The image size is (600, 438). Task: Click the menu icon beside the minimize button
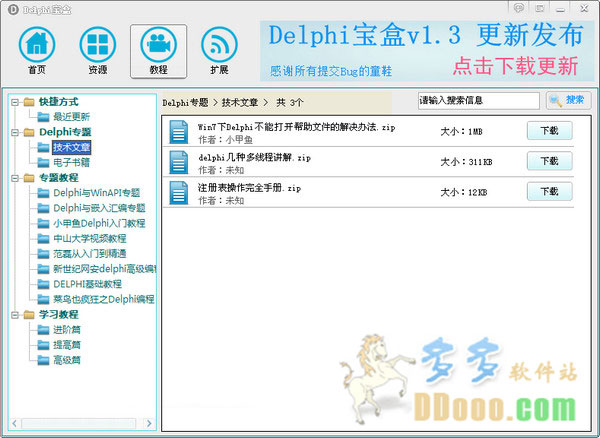[x=540, y=8]
